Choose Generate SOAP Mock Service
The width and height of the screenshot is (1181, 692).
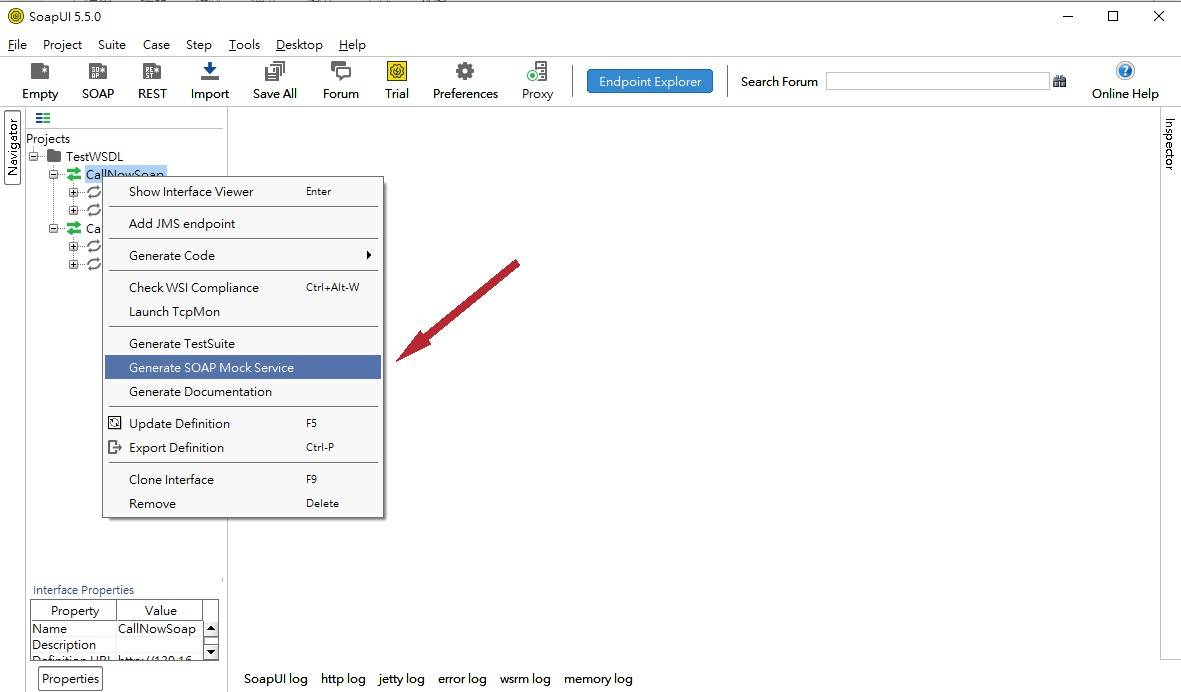tap(243, 367)
